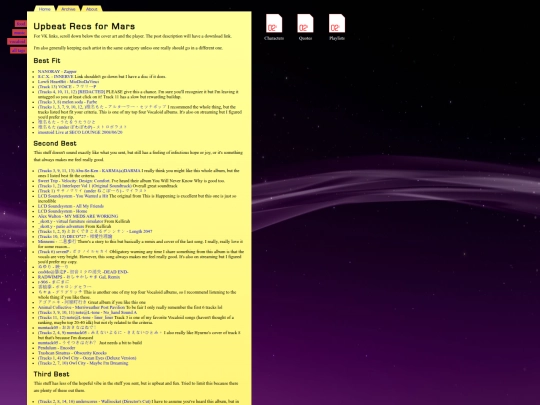The width and height of the screenshot is (540, 405).
Task: Open the KARMA@DARMA album link
Action: click(89, 171)
